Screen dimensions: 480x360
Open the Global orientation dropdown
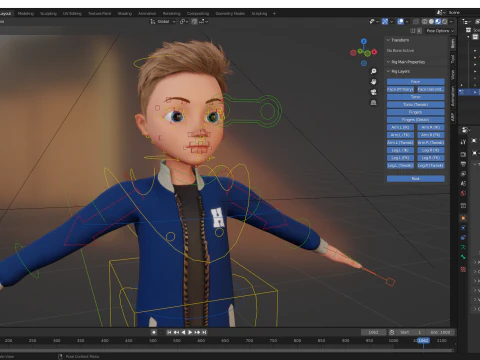pyautogui.click(x=163, y=22)
